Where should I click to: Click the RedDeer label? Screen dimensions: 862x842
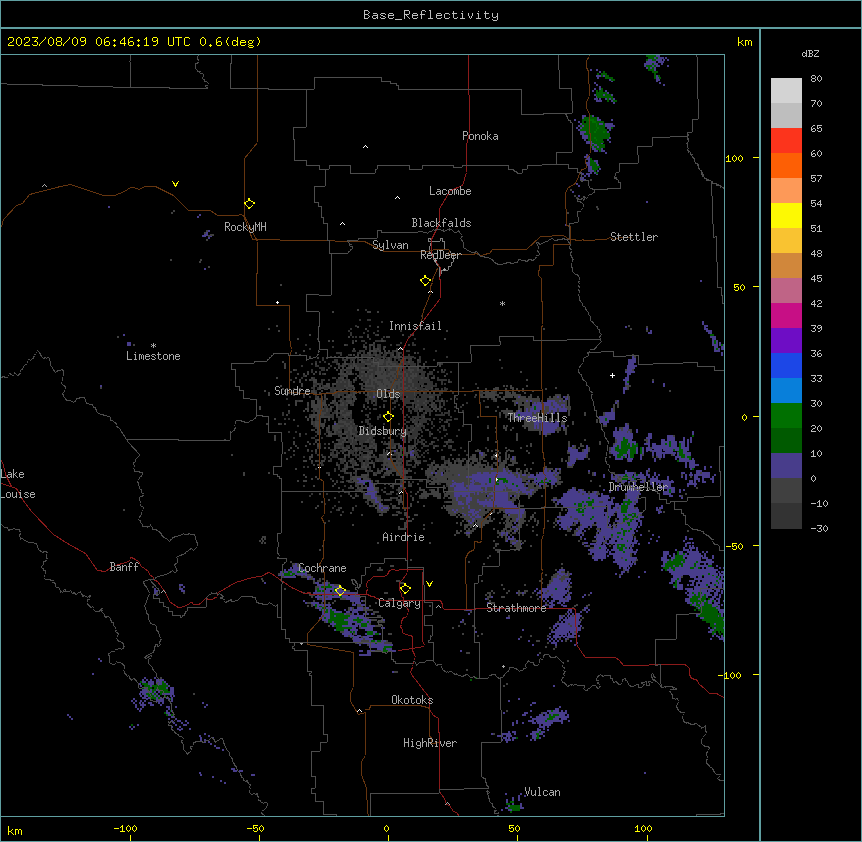(440, 255)
